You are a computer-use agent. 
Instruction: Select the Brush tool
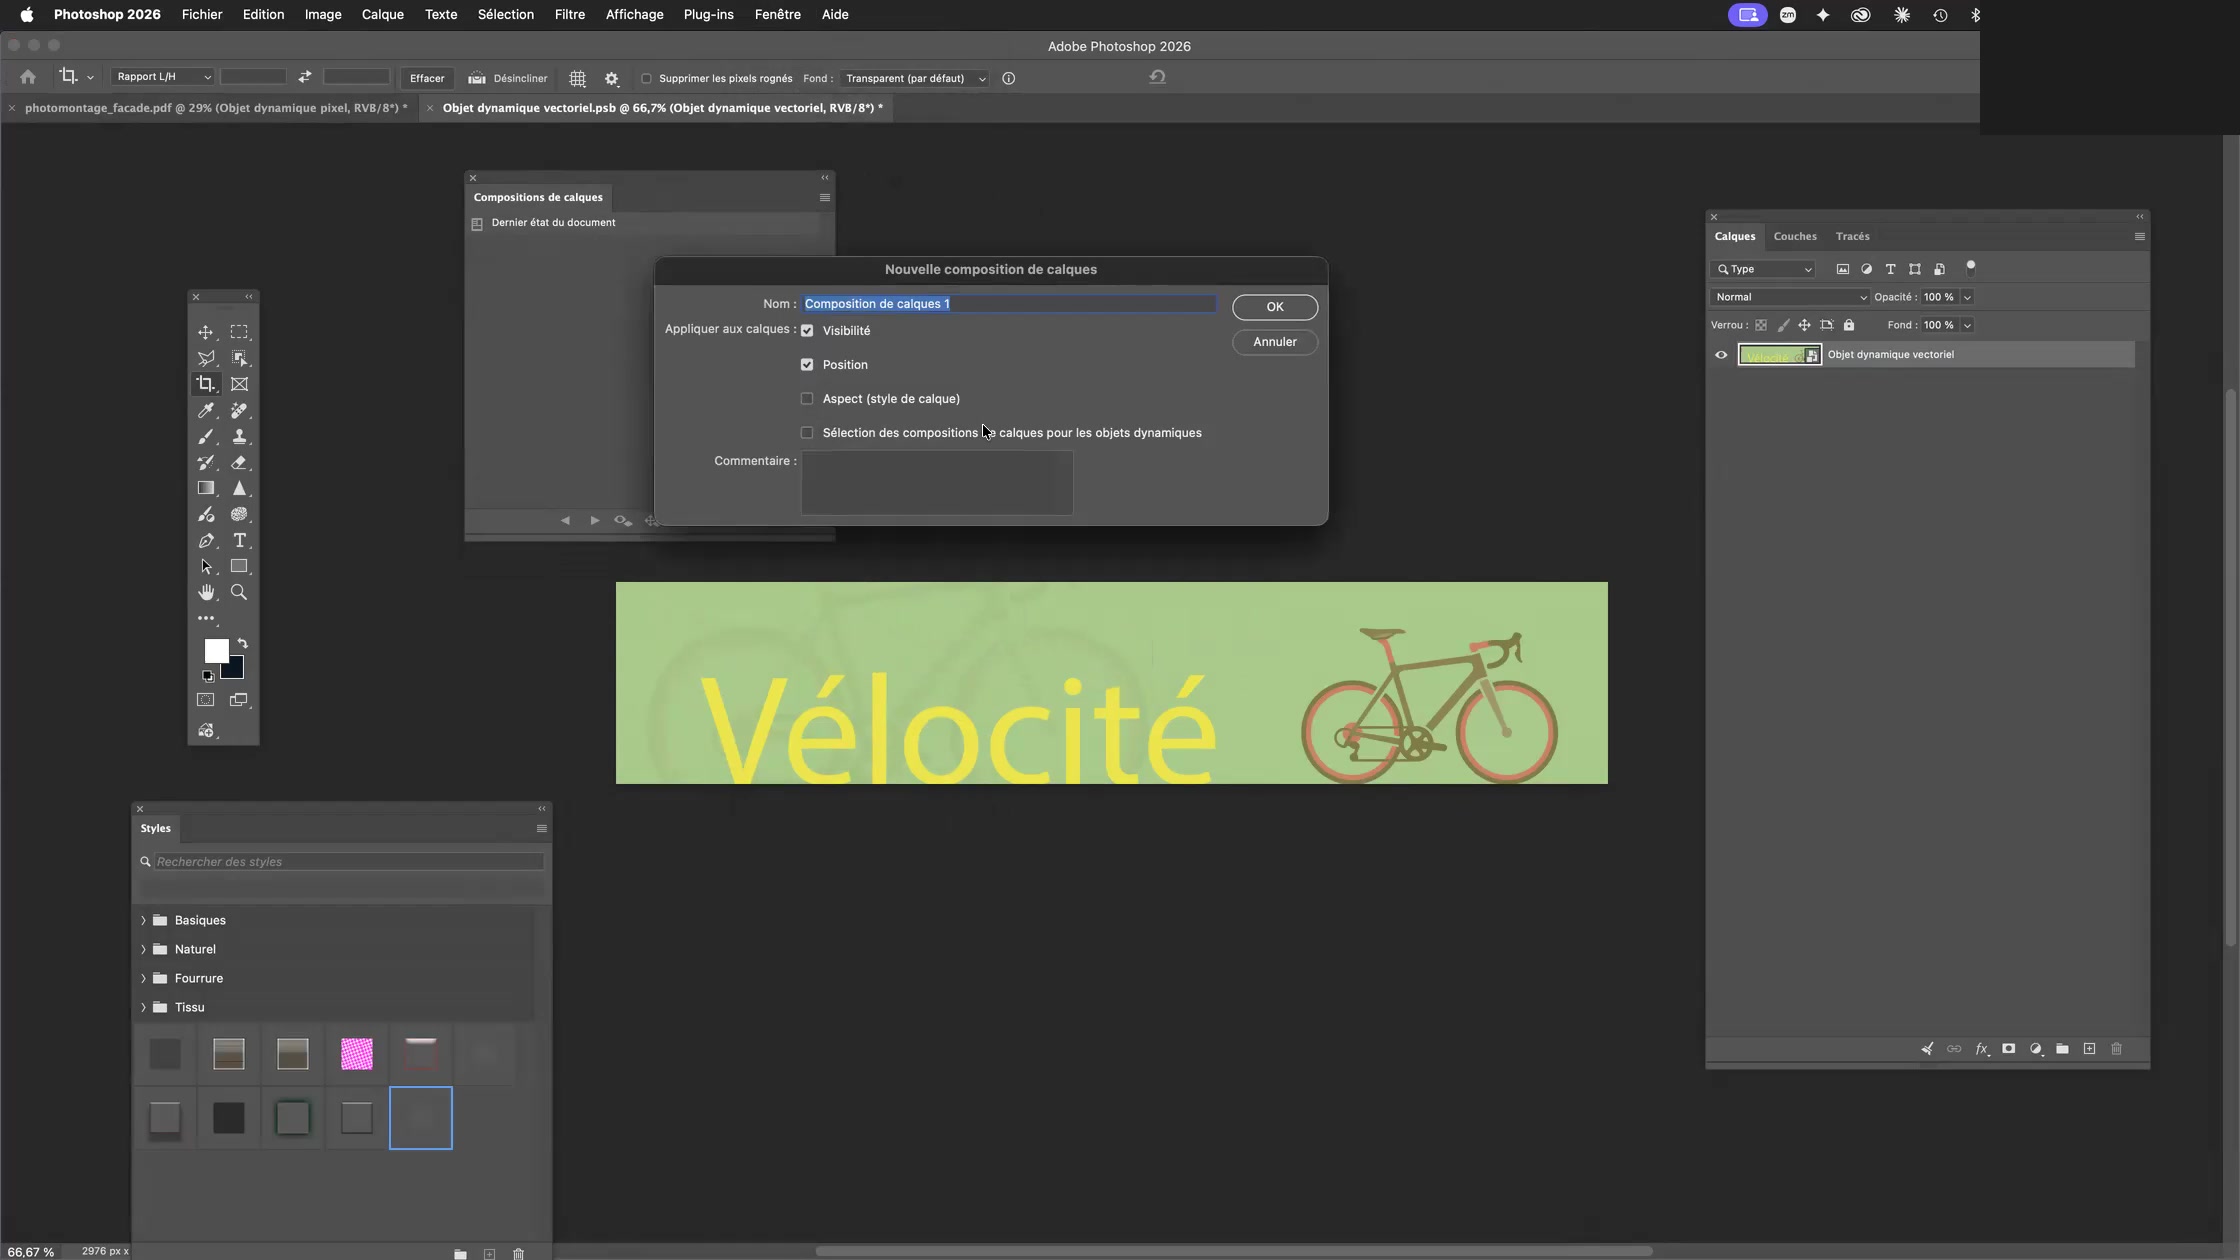[x=205, y=437]
